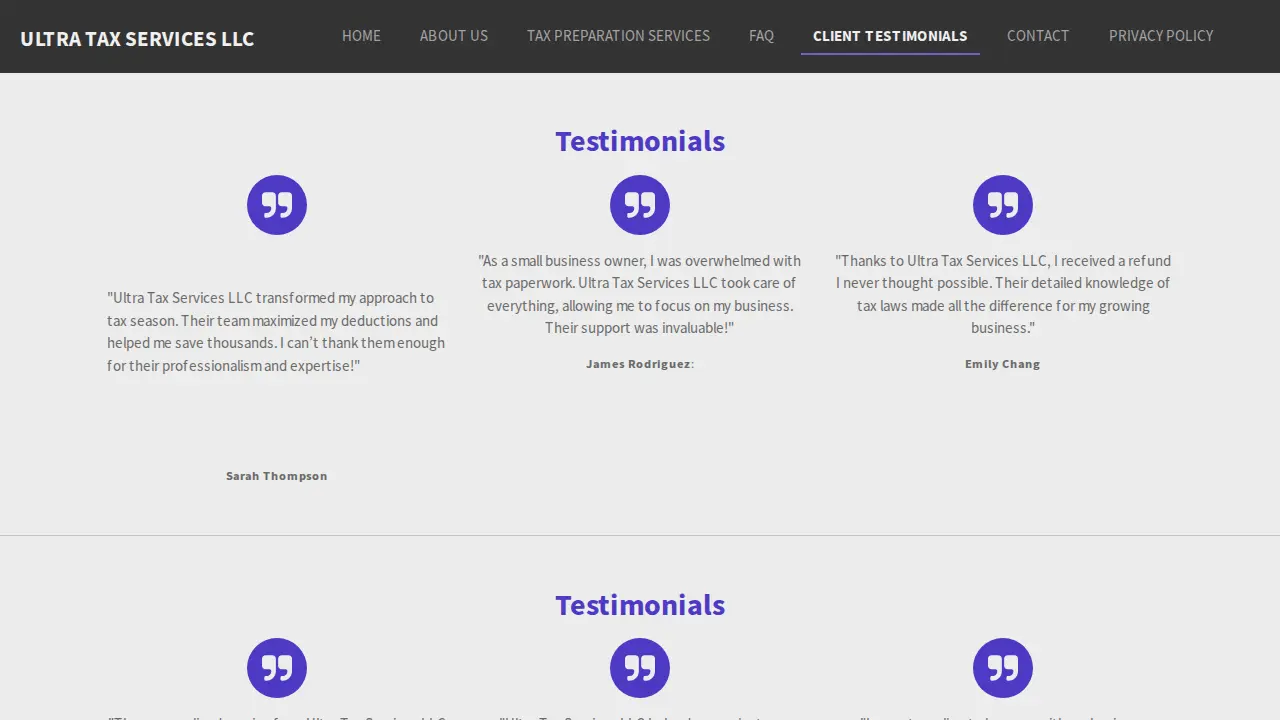Click the quote icon above Sarah Thompson's testimonial
The image size is (1280, 720).
pos(277,205)
